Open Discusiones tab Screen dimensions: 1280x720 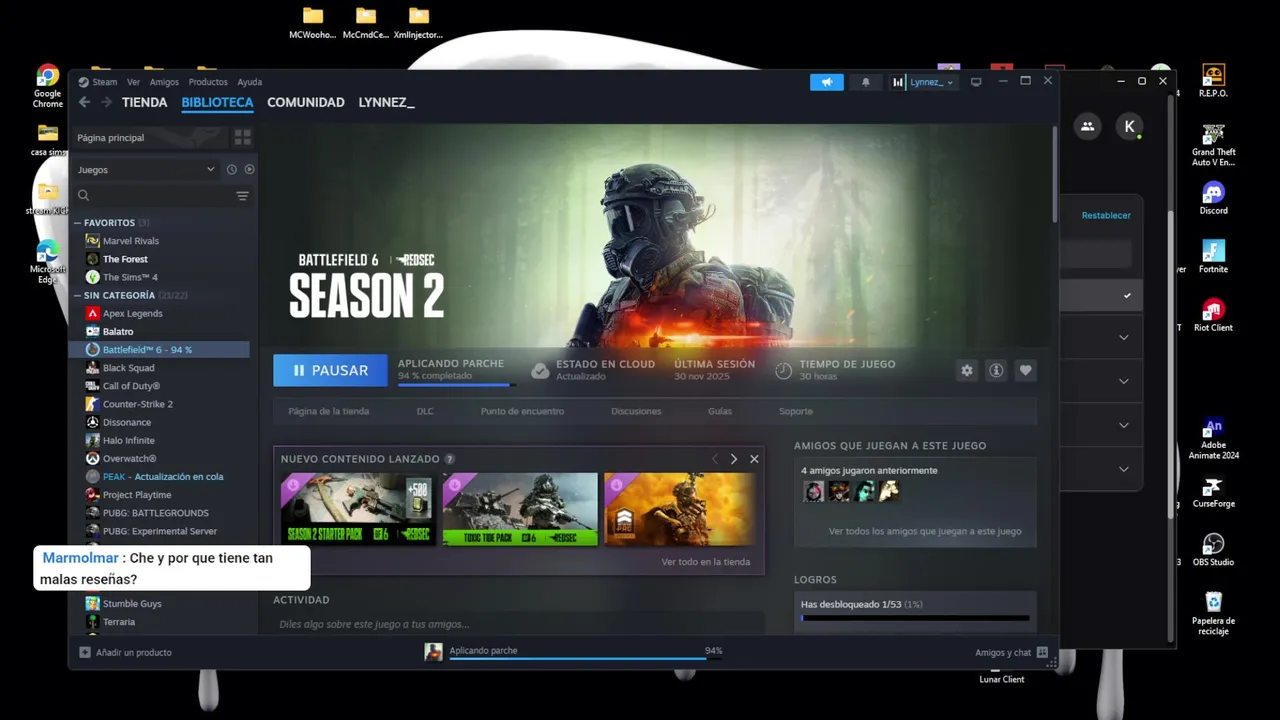pyautogui.click(x=636, y=411)
